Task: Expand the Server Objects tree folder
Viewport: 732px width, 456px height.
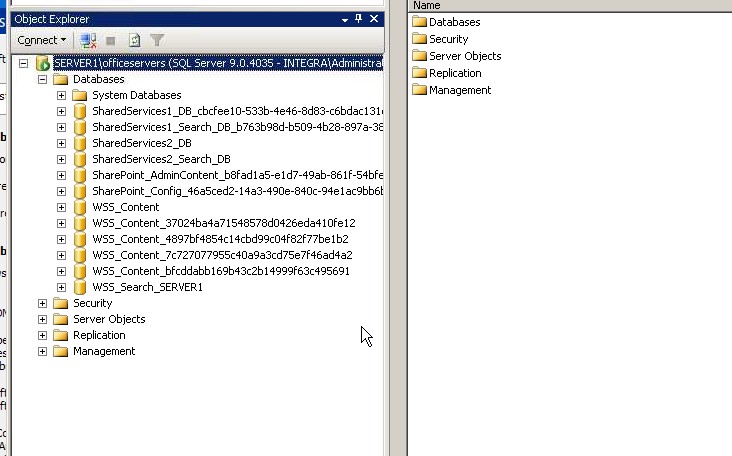Action: (42, 319)
